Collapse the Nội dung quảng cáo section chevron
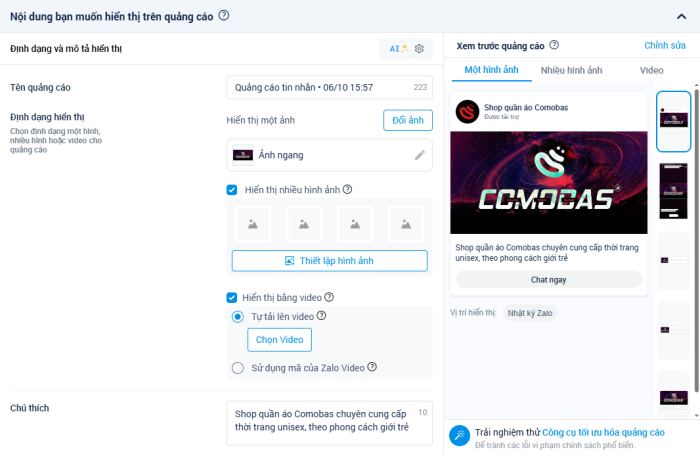 pyautogui.click(x=681, y=17)
